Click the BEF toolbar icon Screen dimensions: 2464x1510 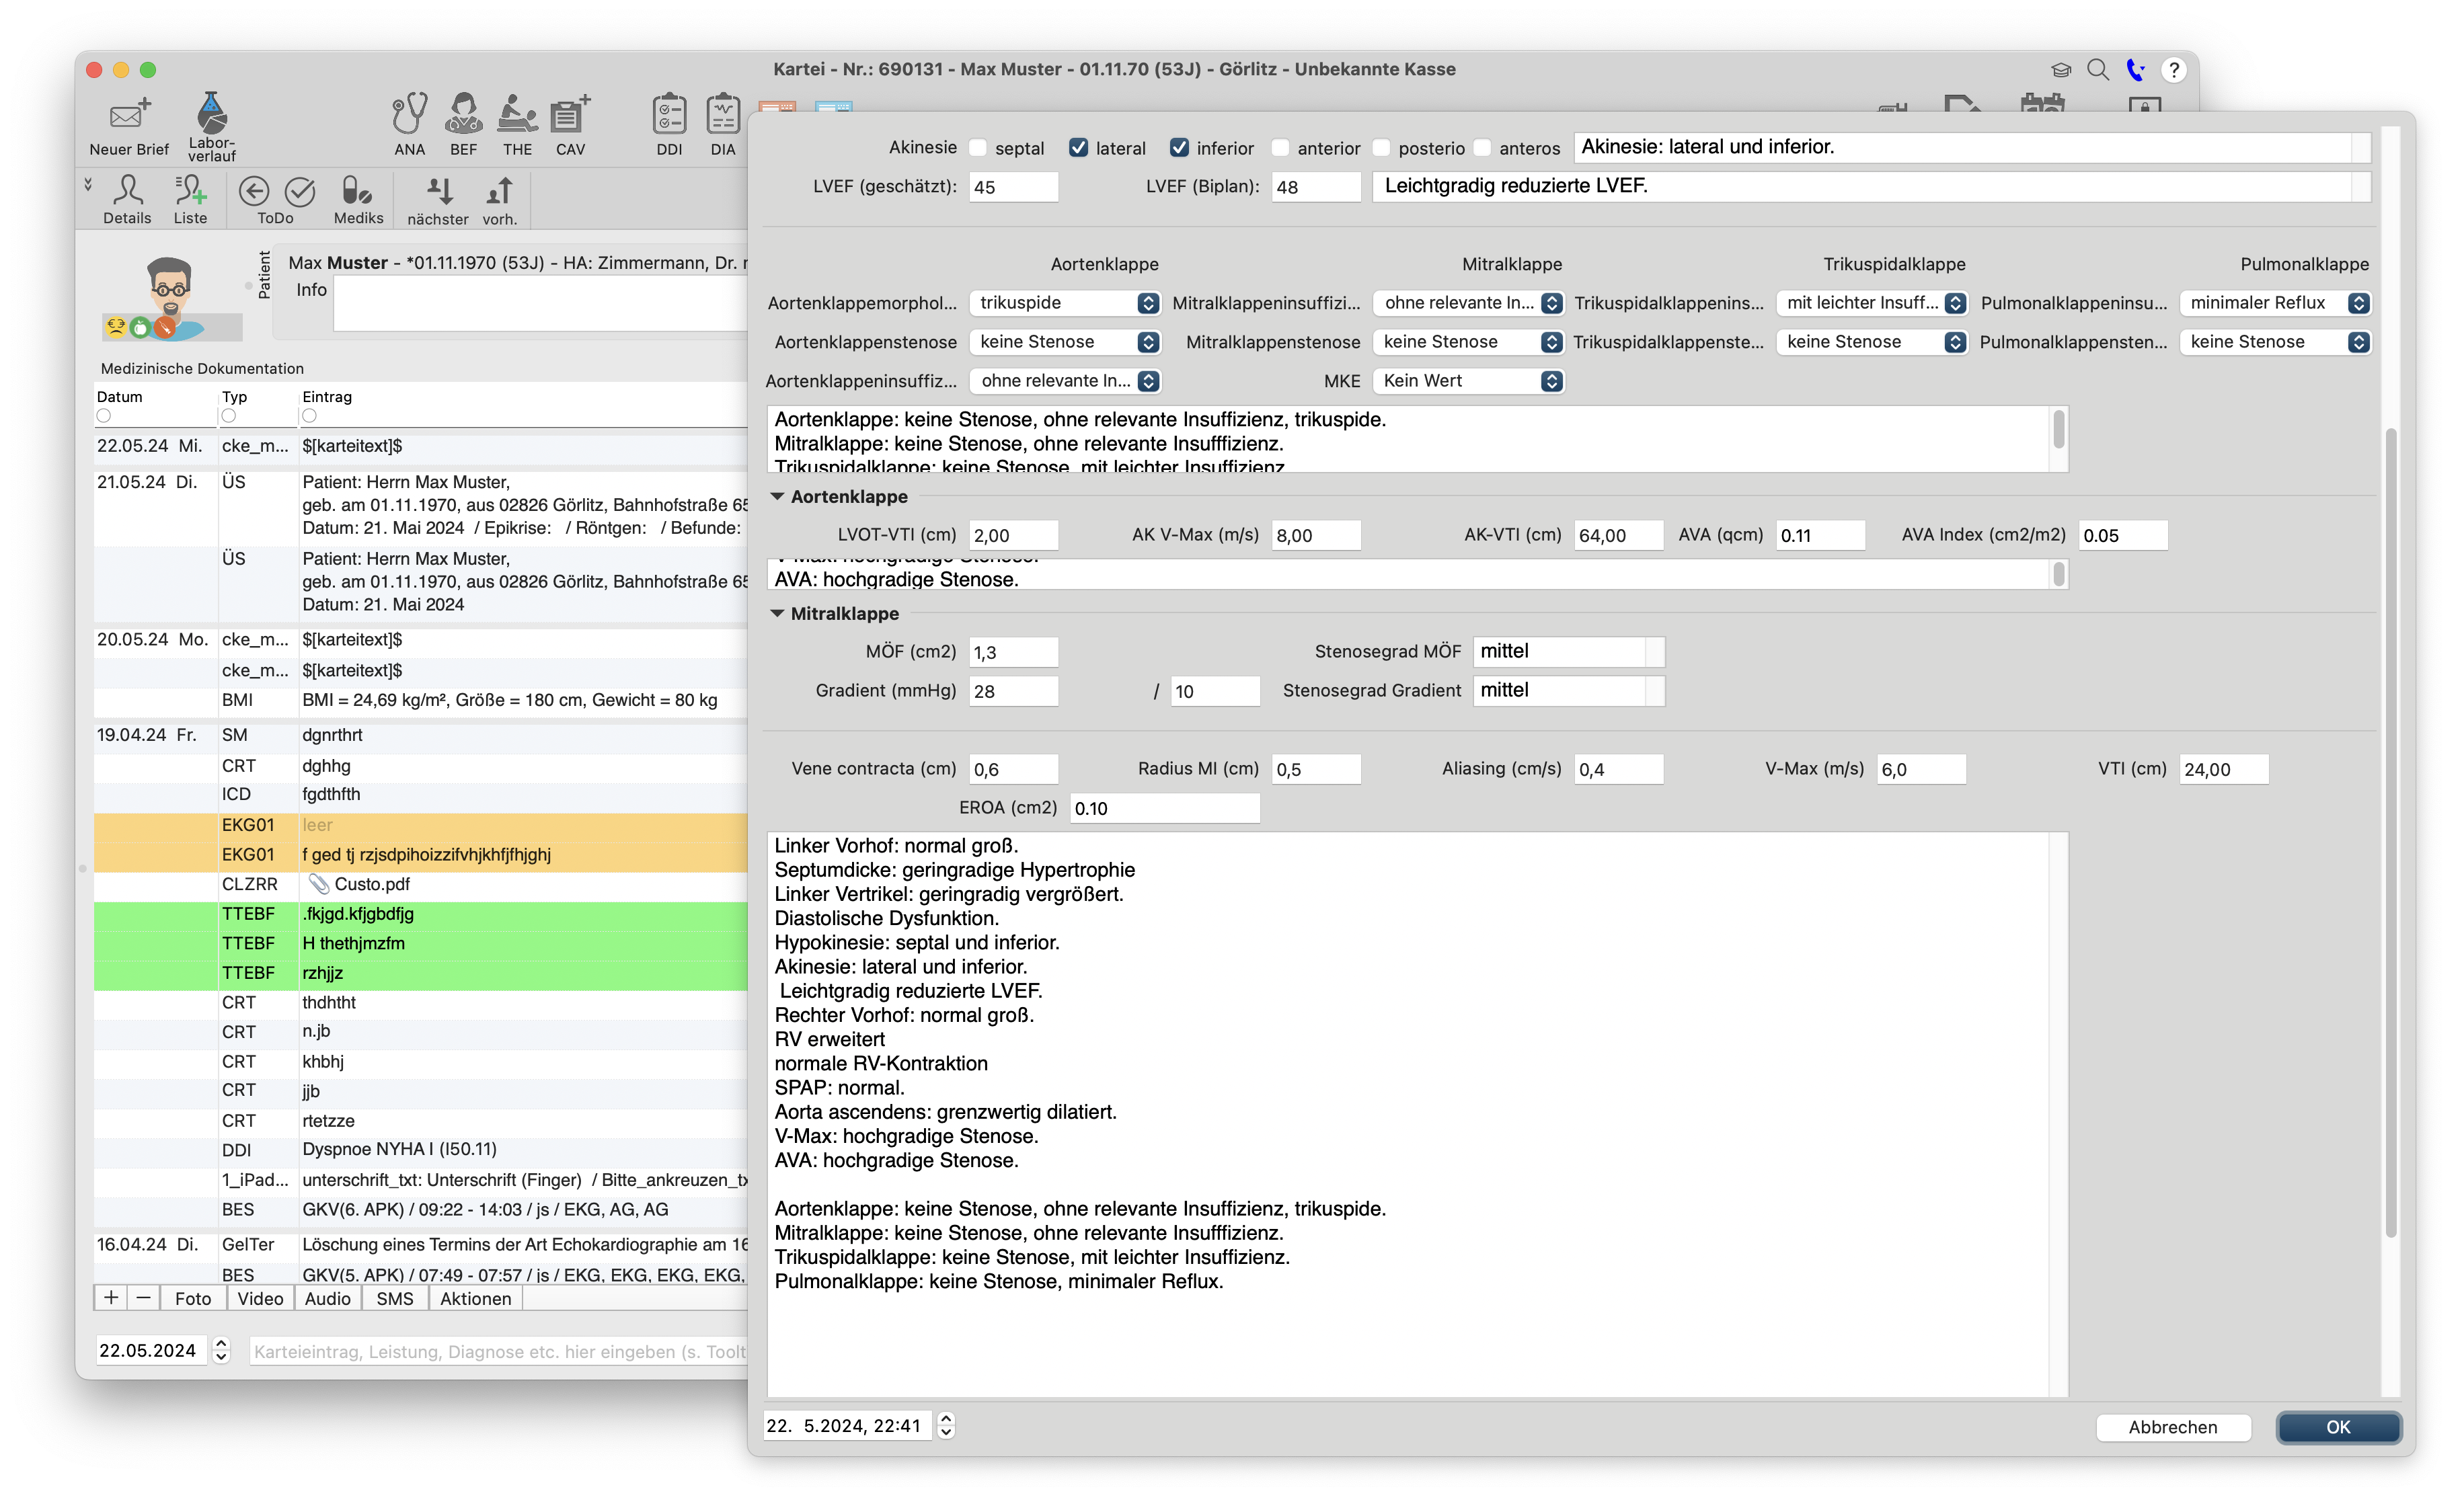pos(463,114)
